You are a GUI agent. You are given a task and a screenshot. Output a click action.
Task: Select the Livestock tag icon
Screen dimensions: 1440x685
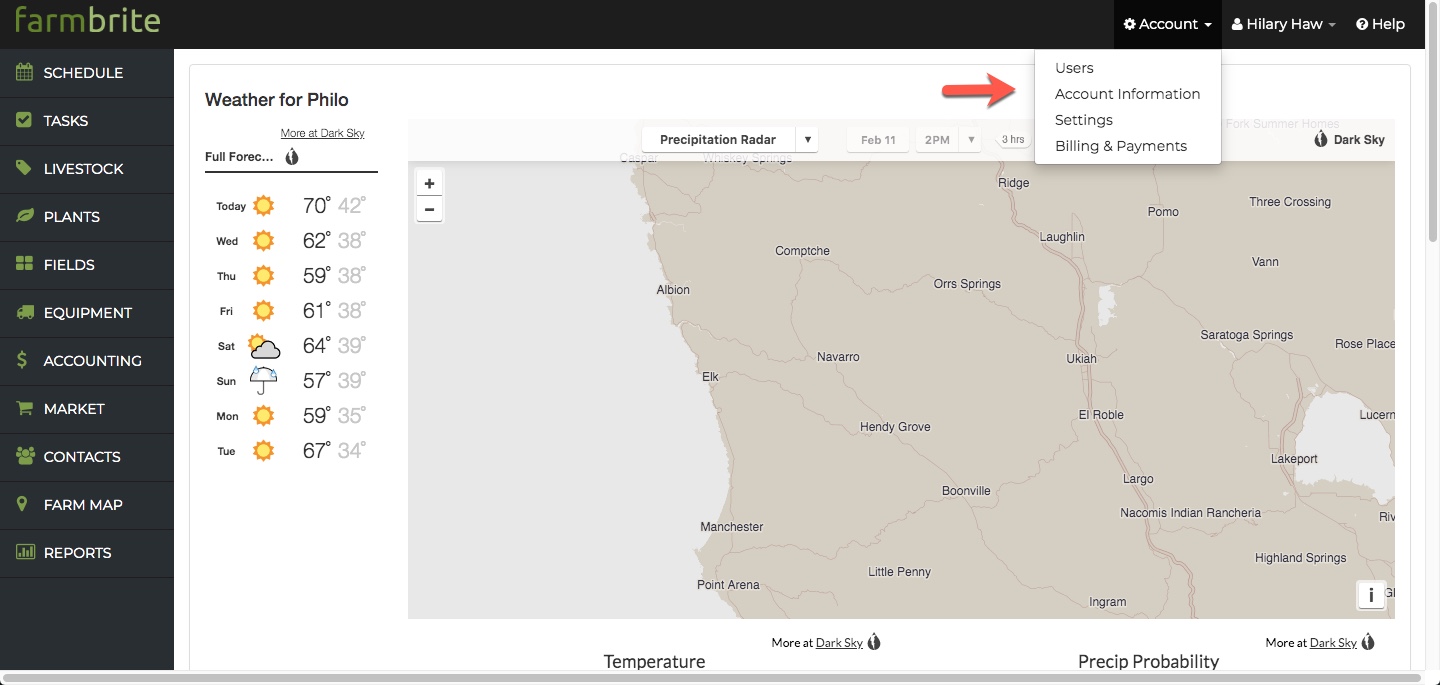tap(24, 169)
